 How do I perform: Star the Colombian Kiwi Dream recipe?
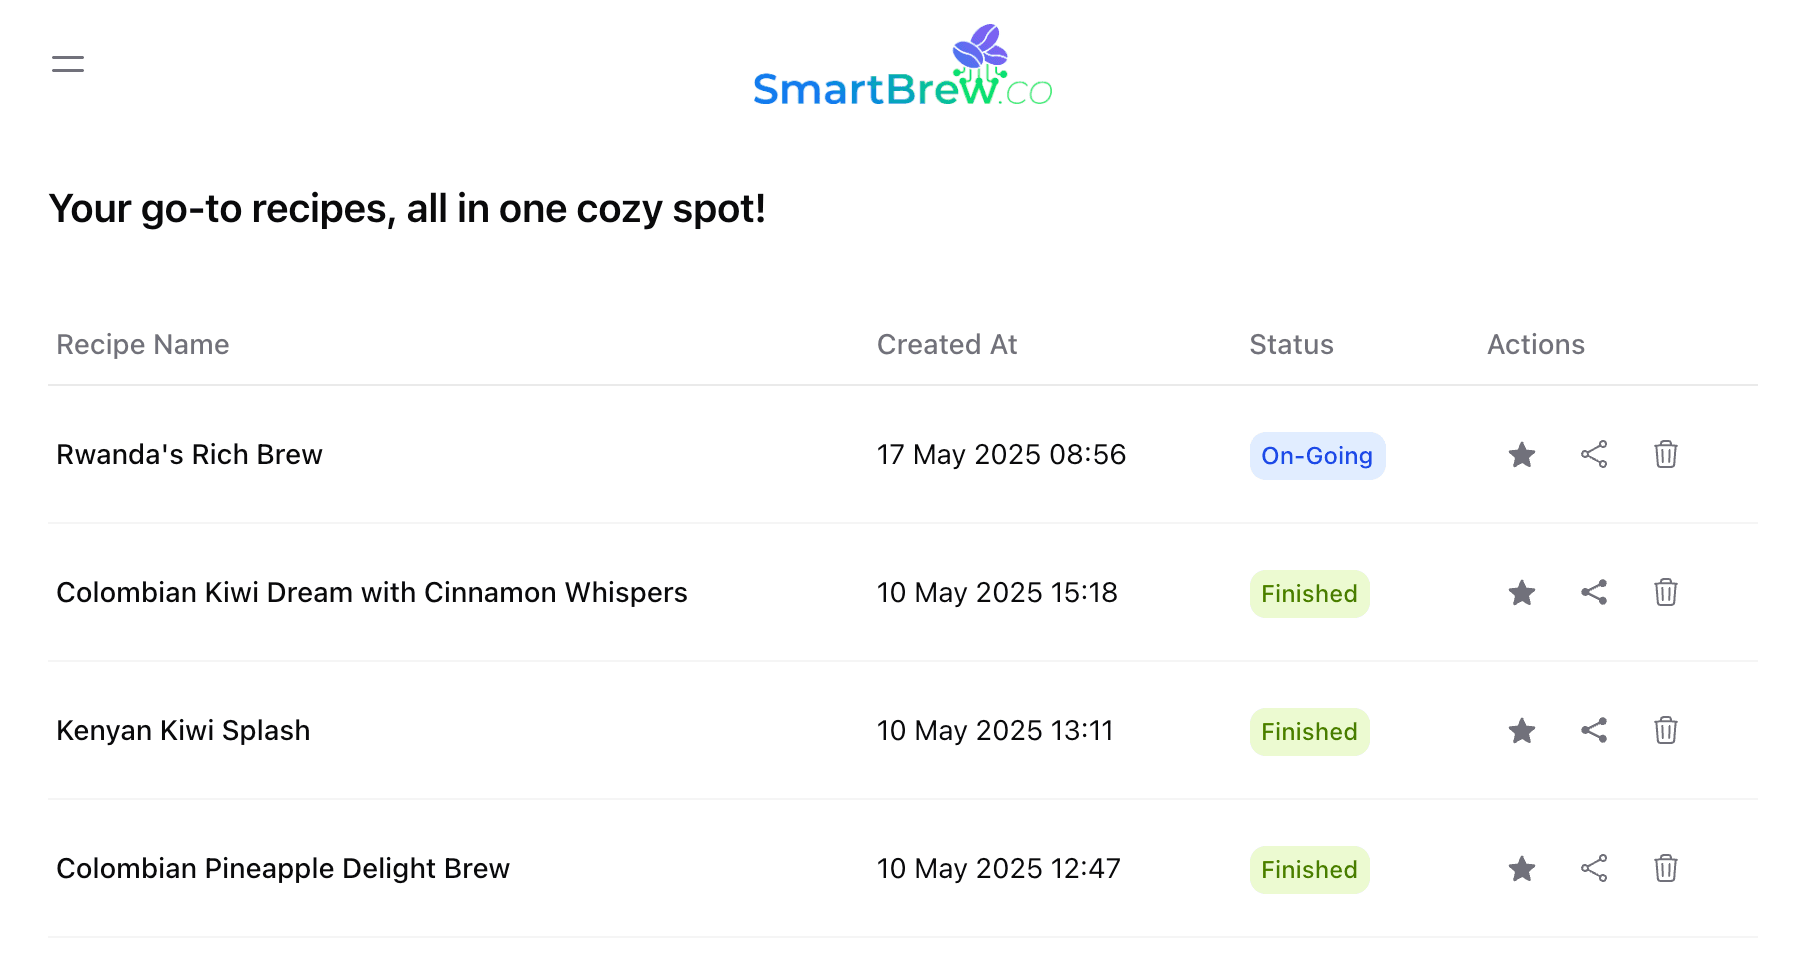pos(1521,593)
